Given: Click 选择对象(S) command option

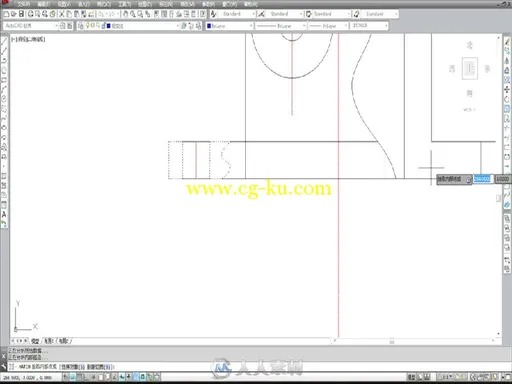Looking at the screenshot, I should 72,367.
